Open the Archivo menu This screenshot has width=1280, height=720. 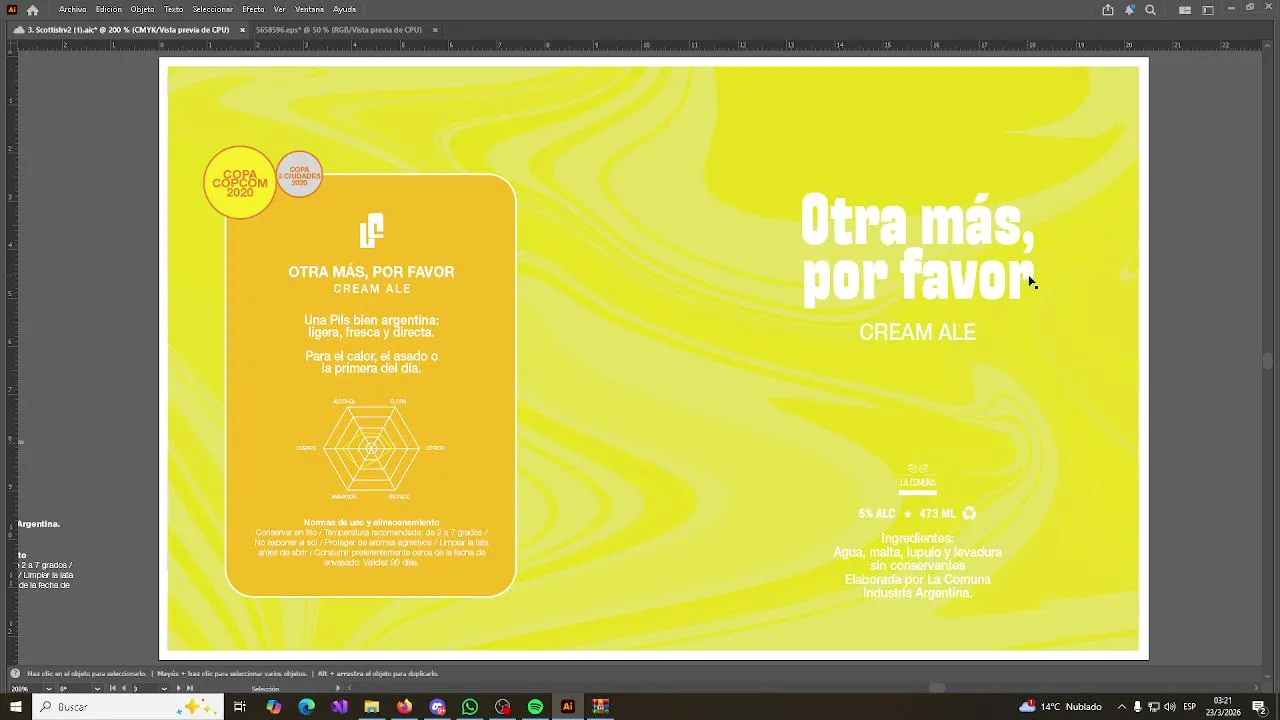tap(72, 9)
